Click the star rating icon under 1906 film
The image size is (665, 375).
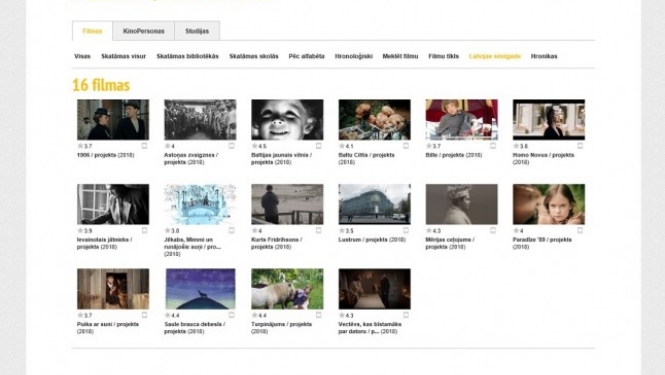click(x=80, y=146)
